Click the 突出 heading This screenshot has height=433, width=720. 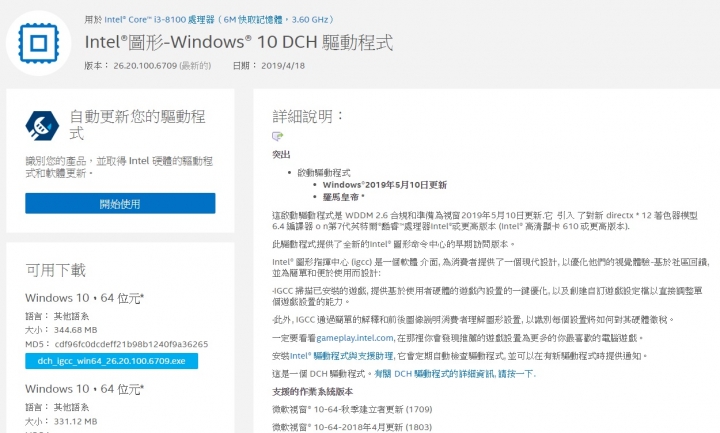coord(281,155)
